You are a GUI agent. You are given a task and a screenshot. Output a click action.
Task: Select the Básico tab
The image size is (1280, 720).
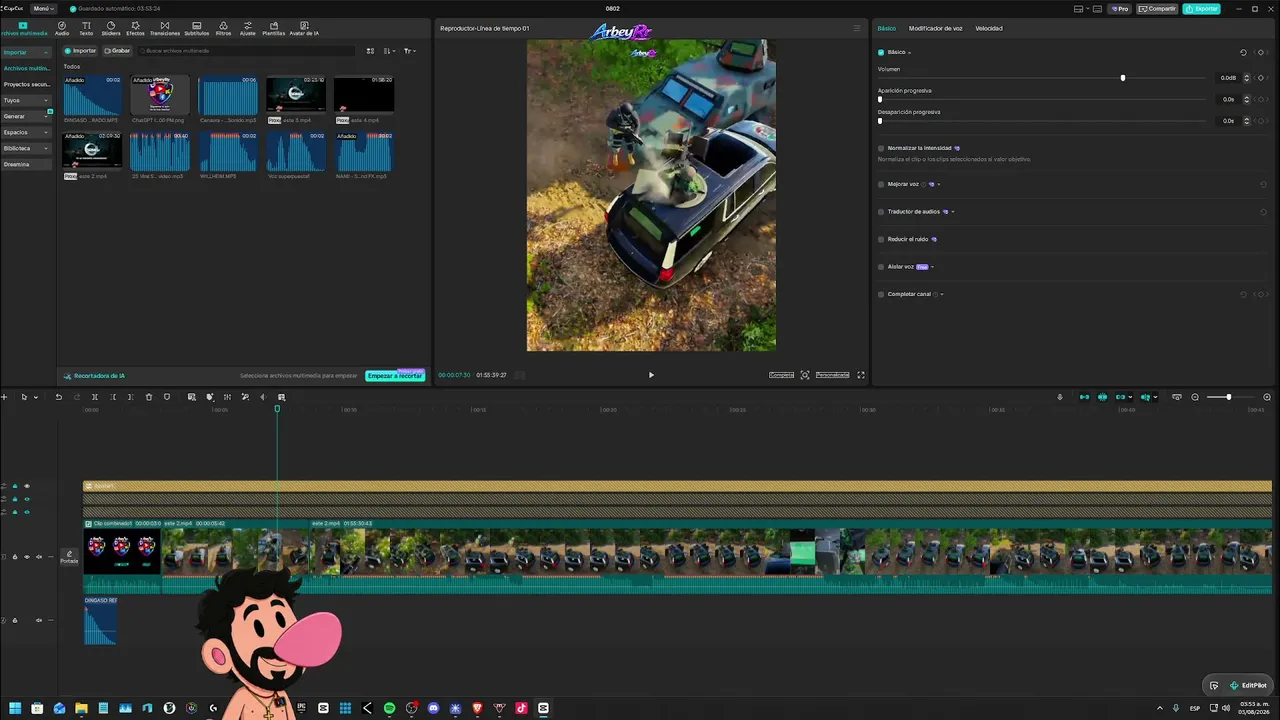[x=887, y=28]
